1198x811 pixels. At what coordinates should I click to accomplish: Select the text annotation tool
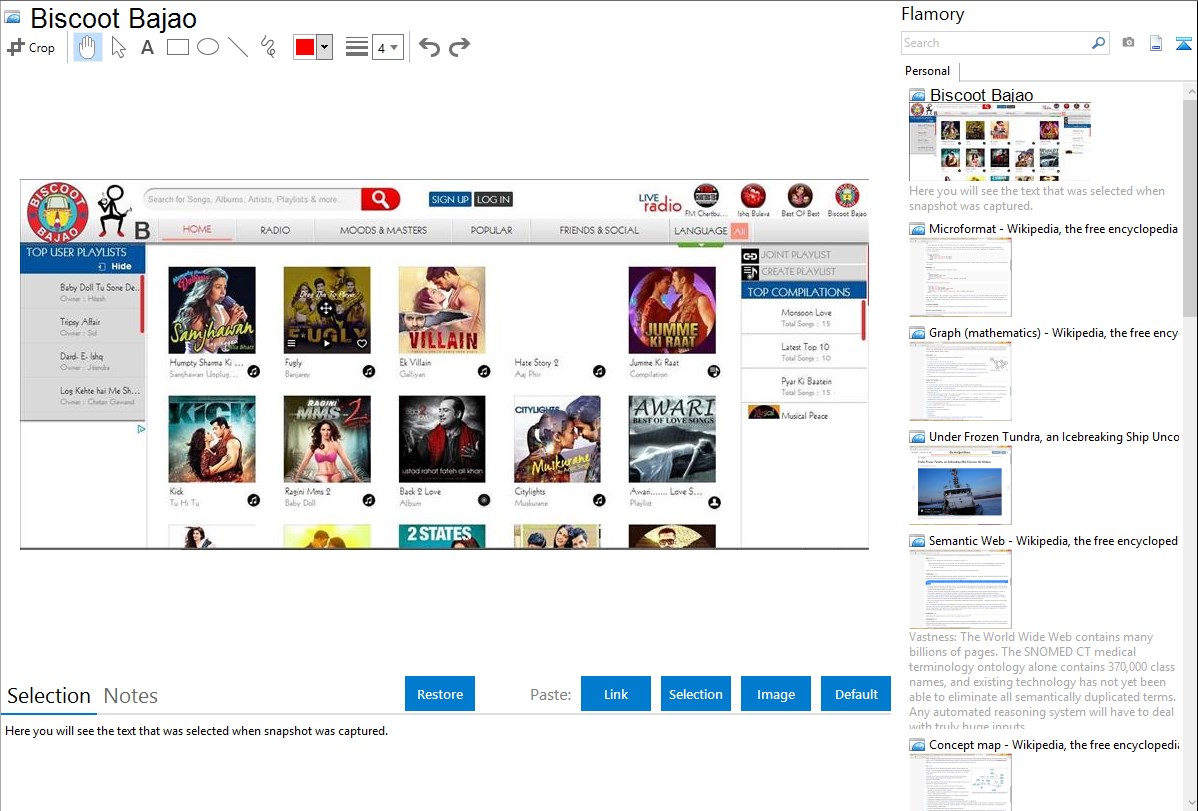coord(147,47)
